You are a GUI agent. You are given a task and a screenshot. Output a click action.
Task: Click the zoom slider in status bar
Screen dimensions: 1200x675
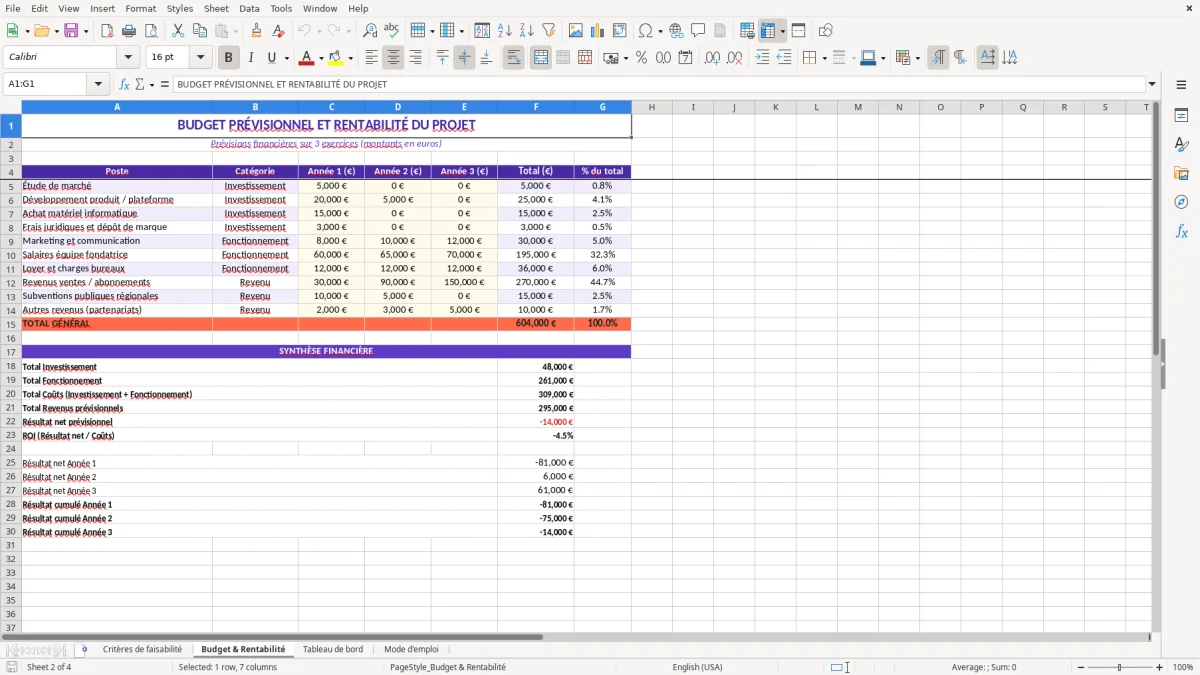[x=1119, y=667]
